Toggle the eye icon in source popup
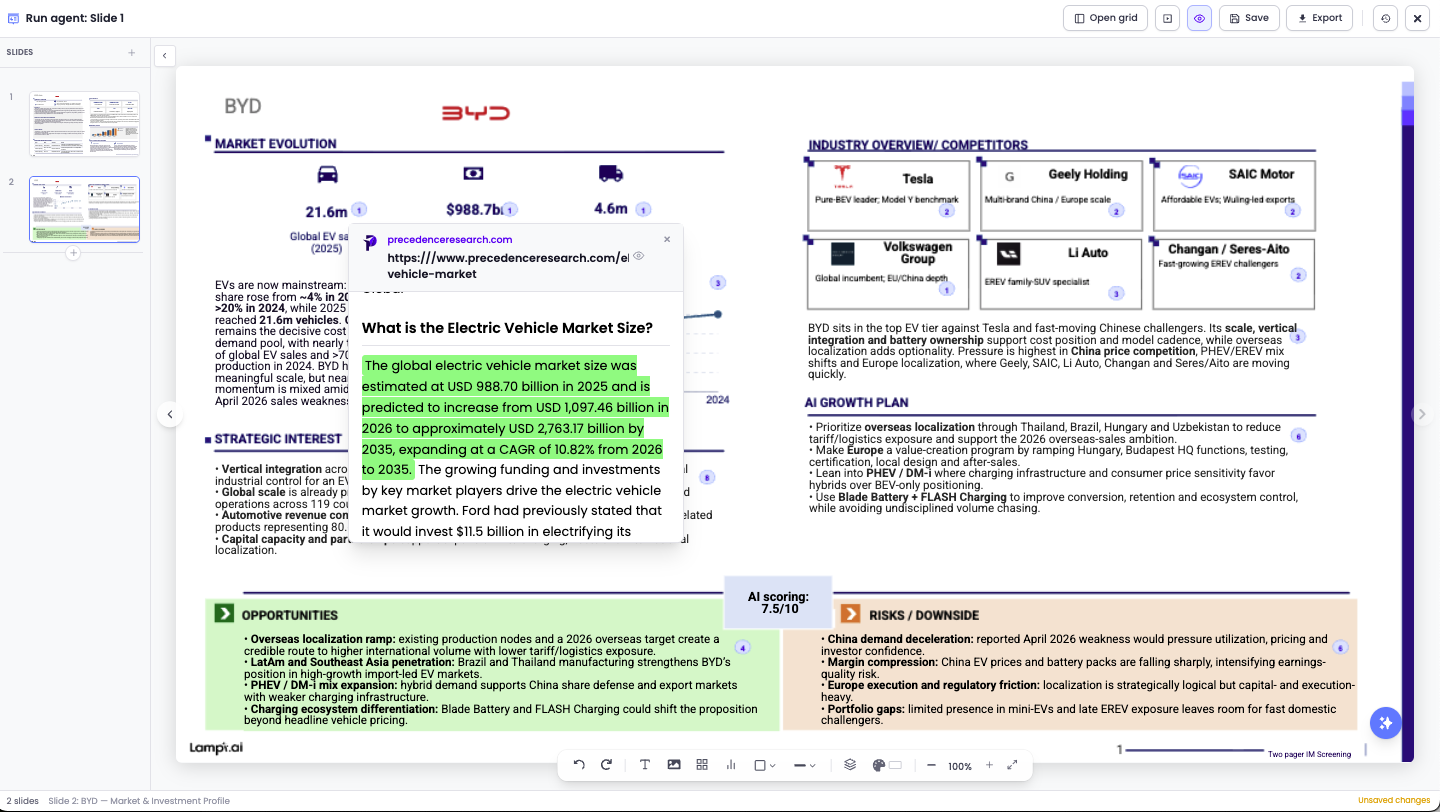This screenshot has width=1440, height=812. 638,257
